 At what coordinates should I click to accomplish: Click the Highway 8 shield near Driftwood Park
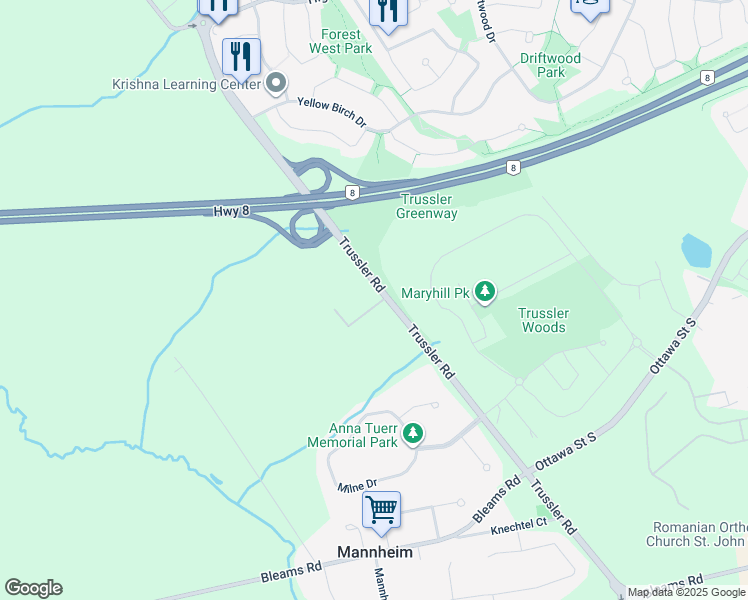707,78
